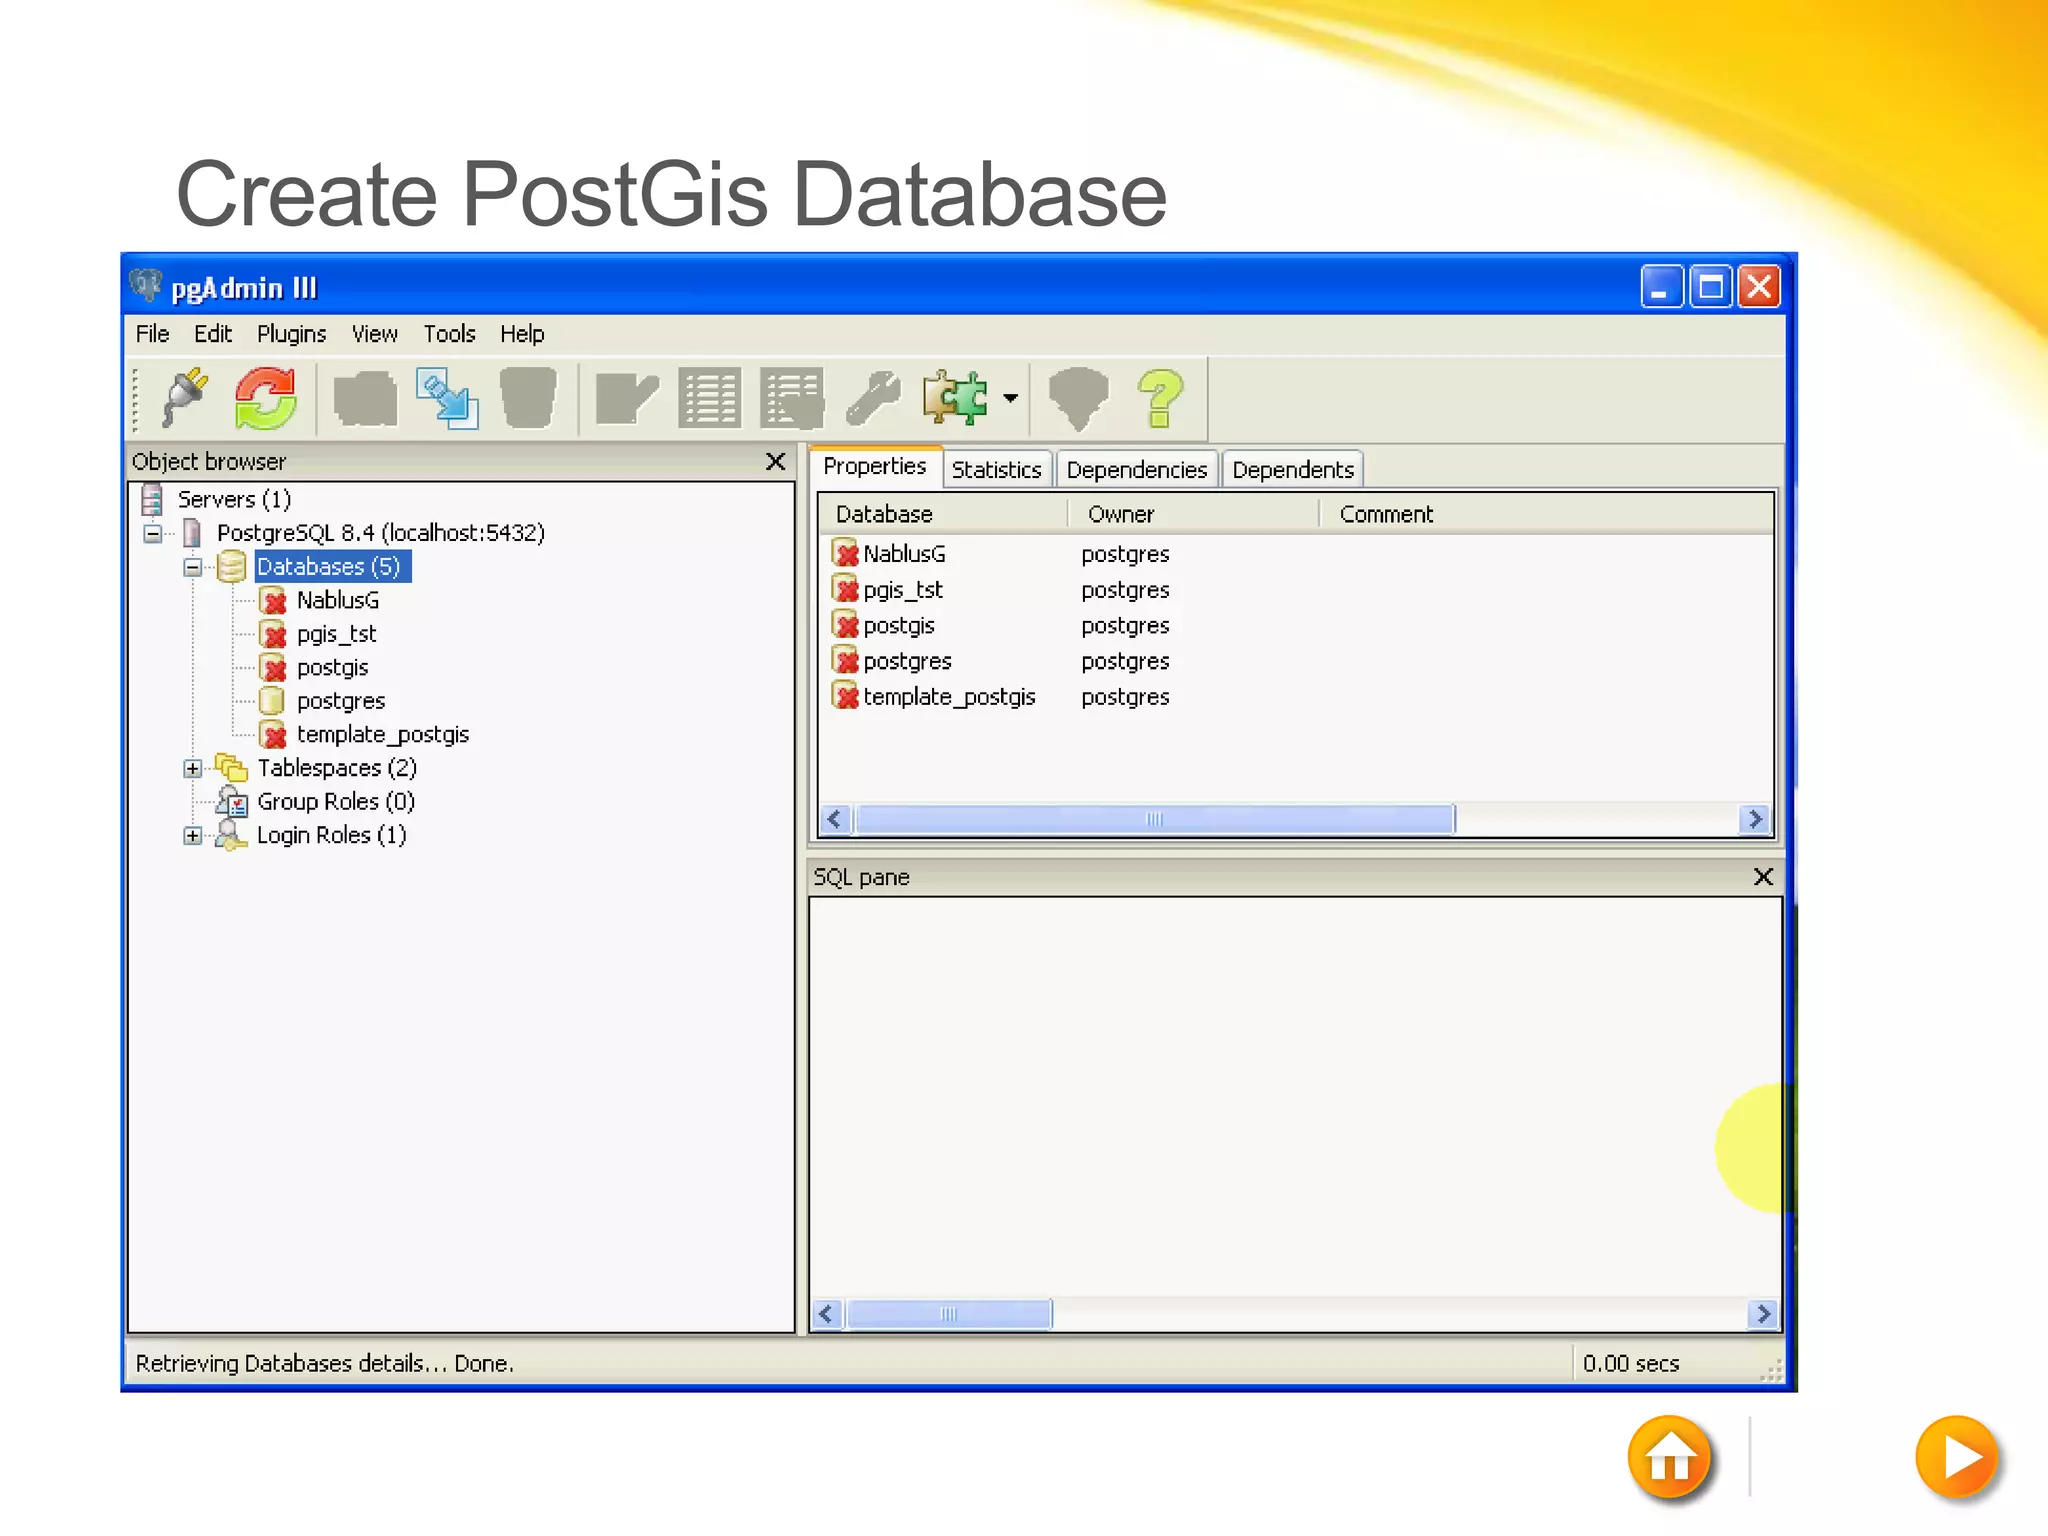The image size is (2048, 1536).
Task: Maximize the pgAdmin III window
Action: pos(1711,287)
